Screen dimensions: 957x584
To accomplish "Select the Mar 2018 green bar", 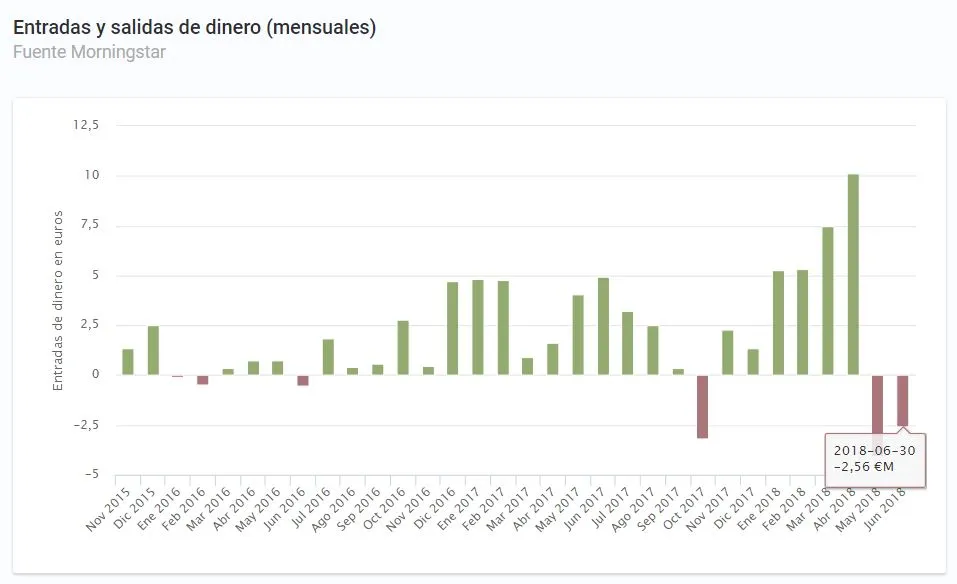I will (828, 300).
